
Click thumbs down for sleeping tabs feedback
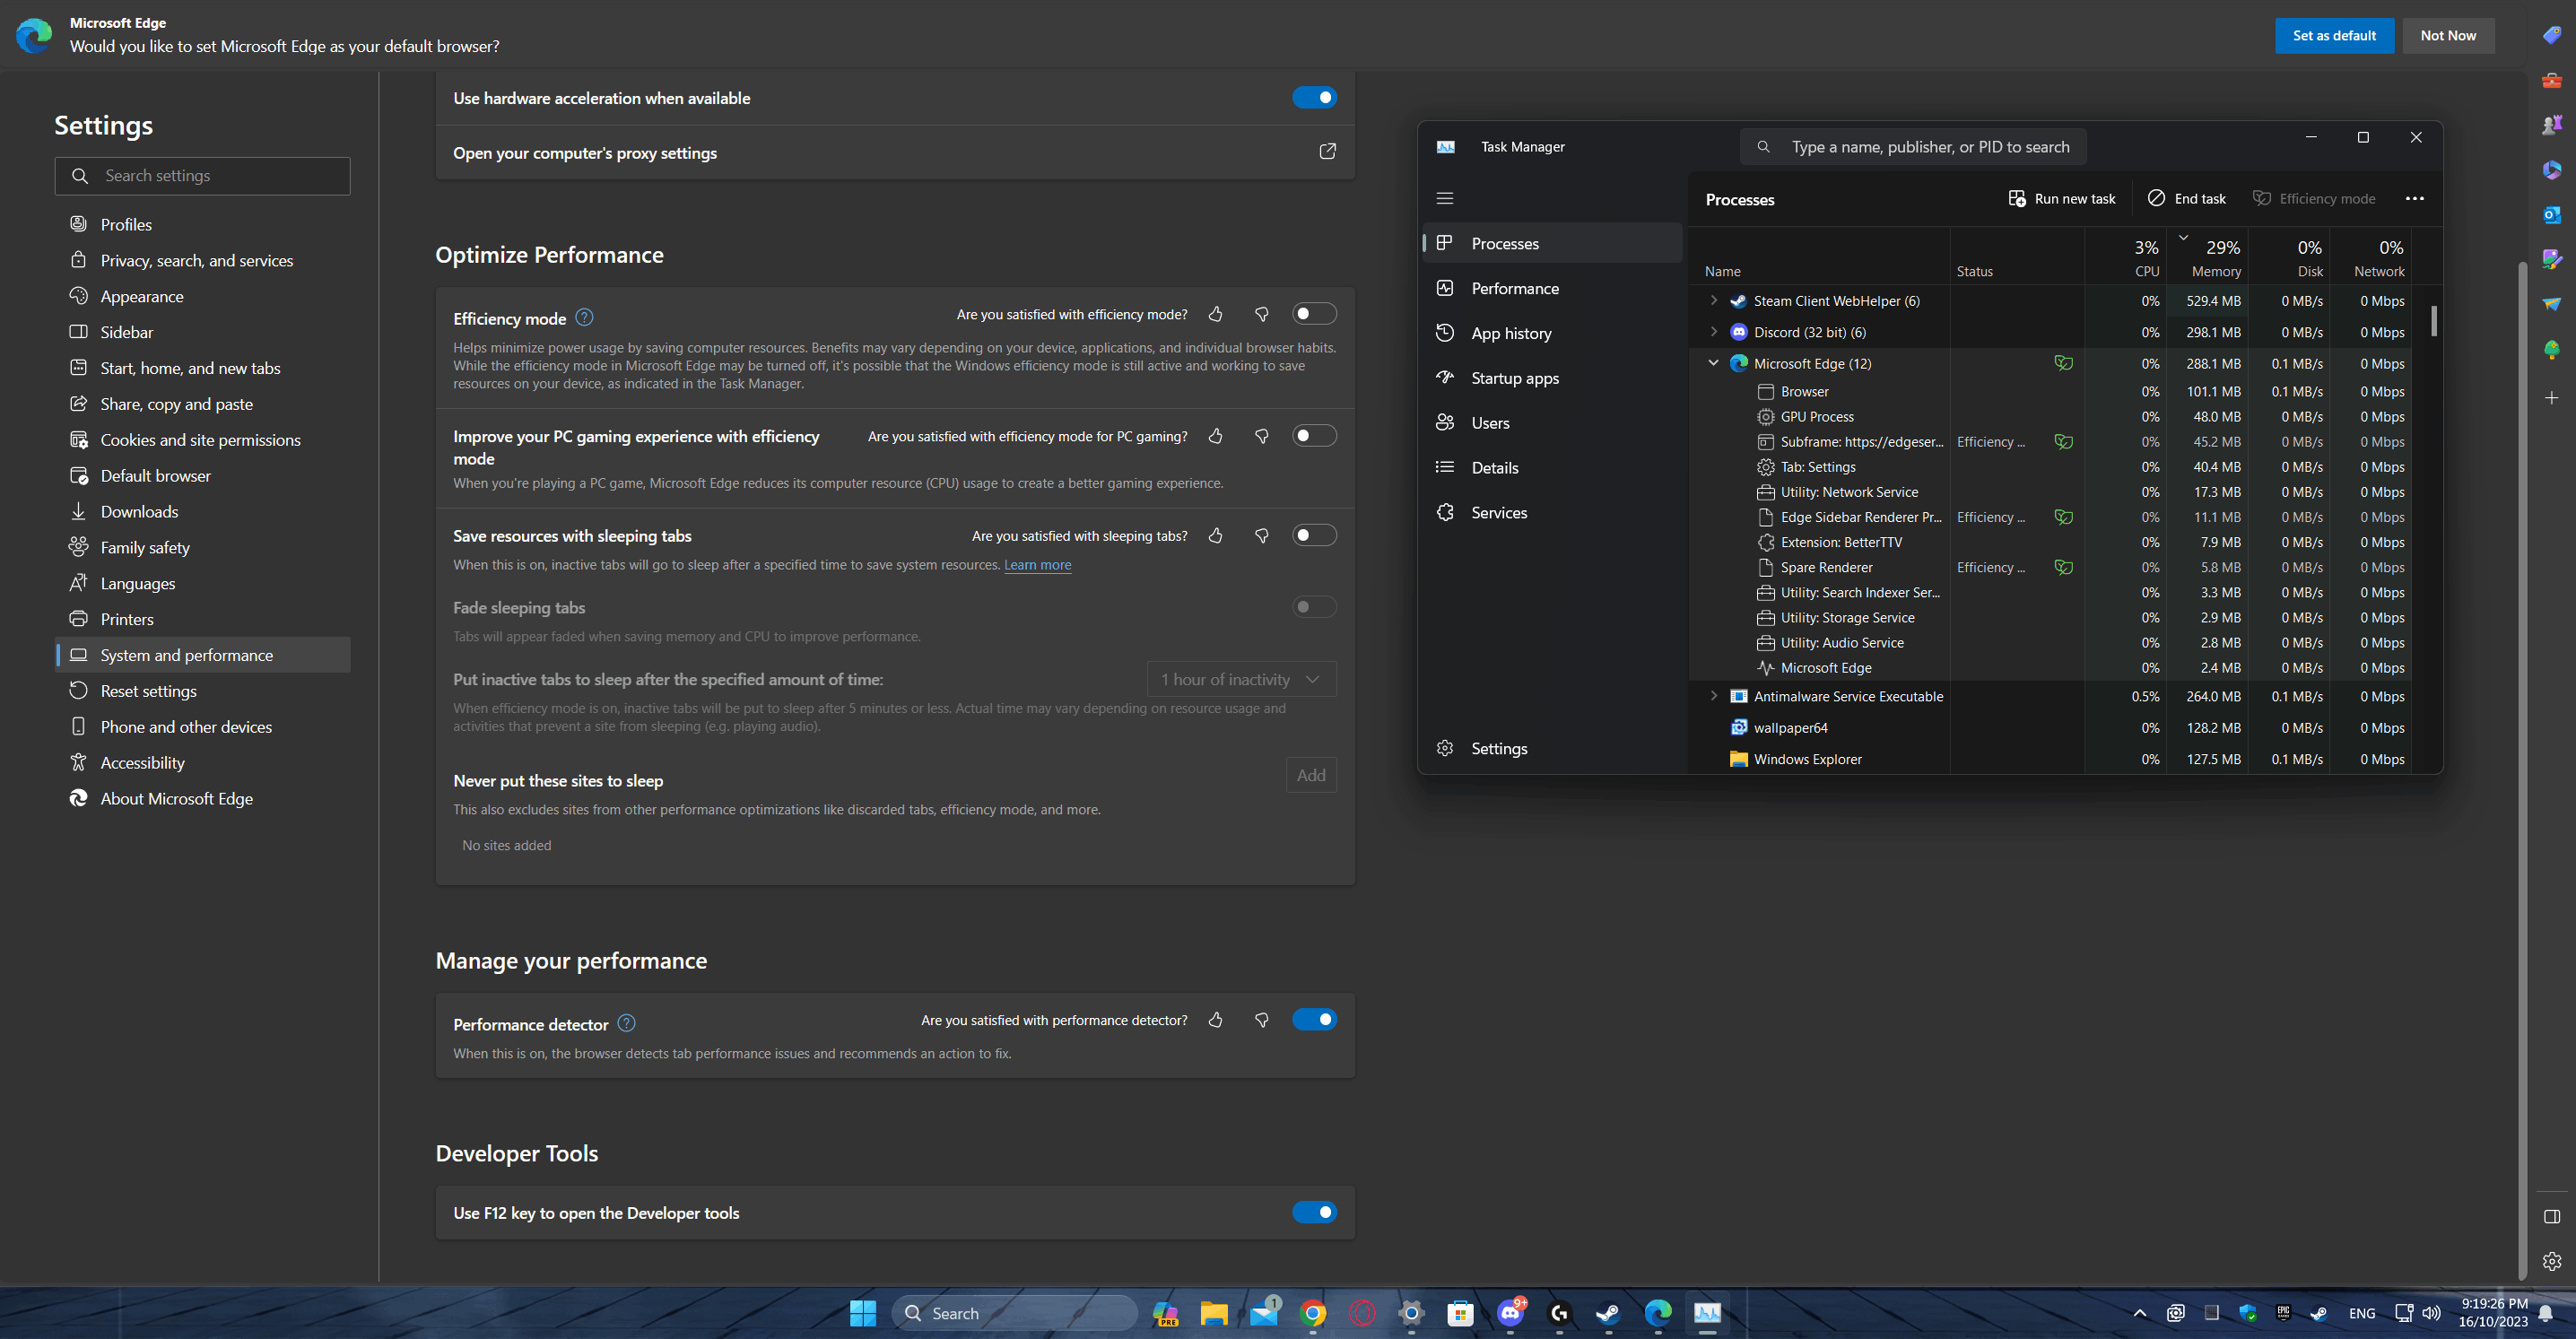1262,536
